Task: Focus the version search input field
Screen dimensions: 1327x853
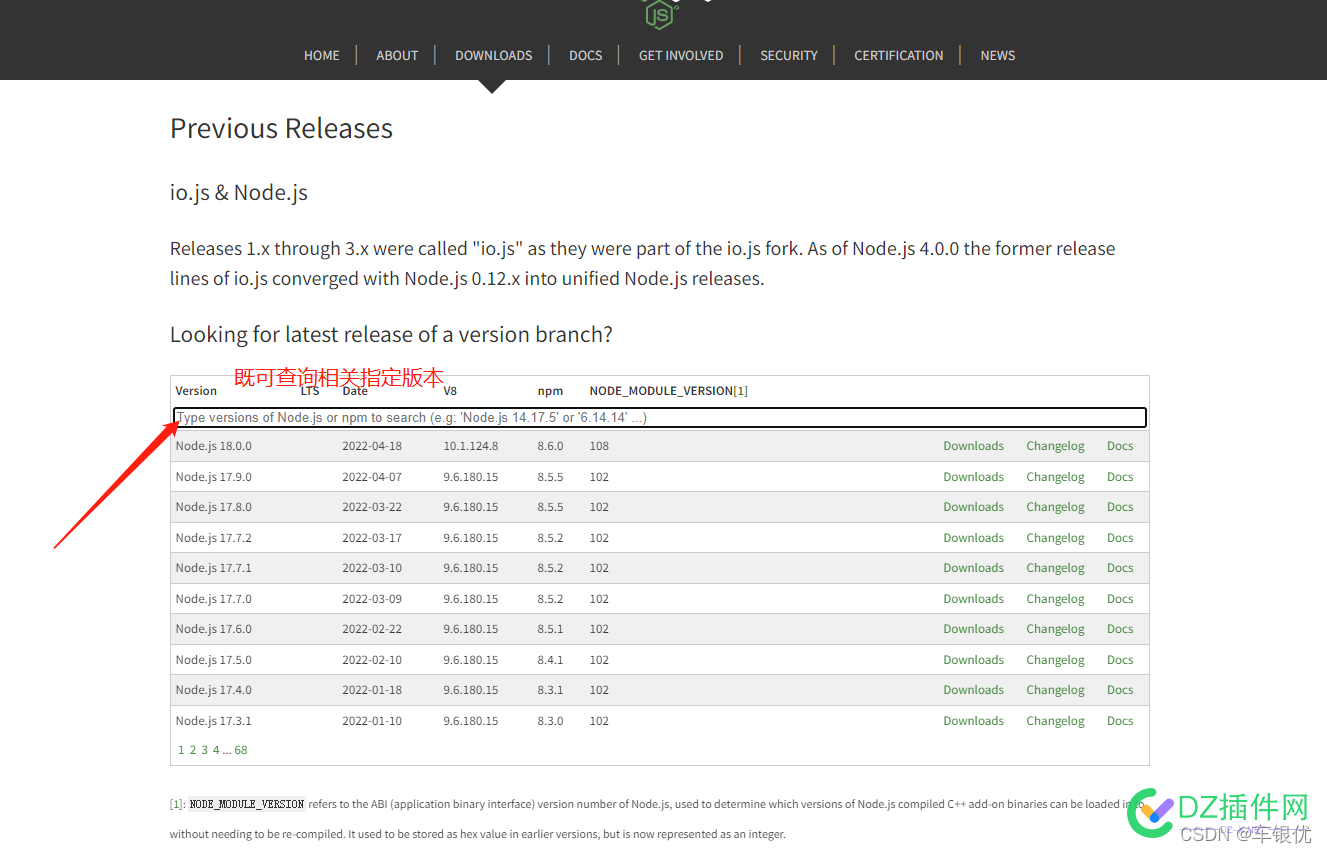Action: tap(660, 418)
